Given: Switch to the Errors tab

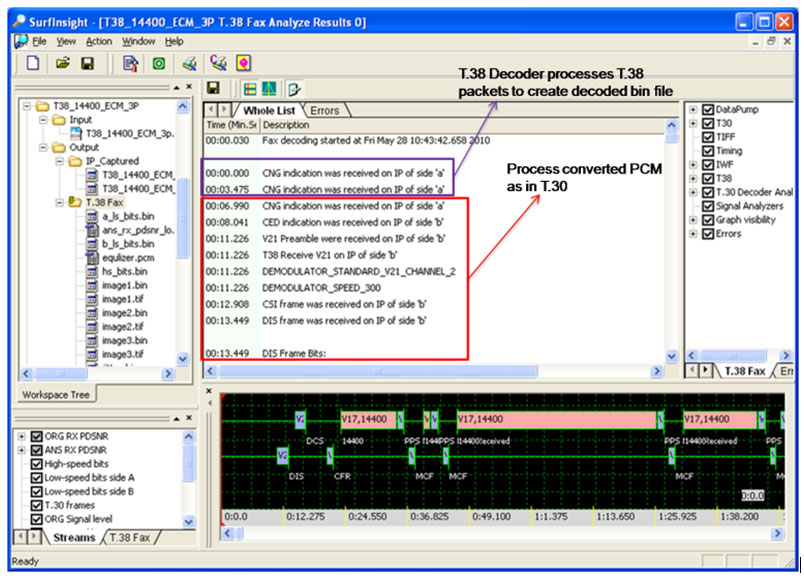Looking at the screenshot, I should click(x=324, y=110).
